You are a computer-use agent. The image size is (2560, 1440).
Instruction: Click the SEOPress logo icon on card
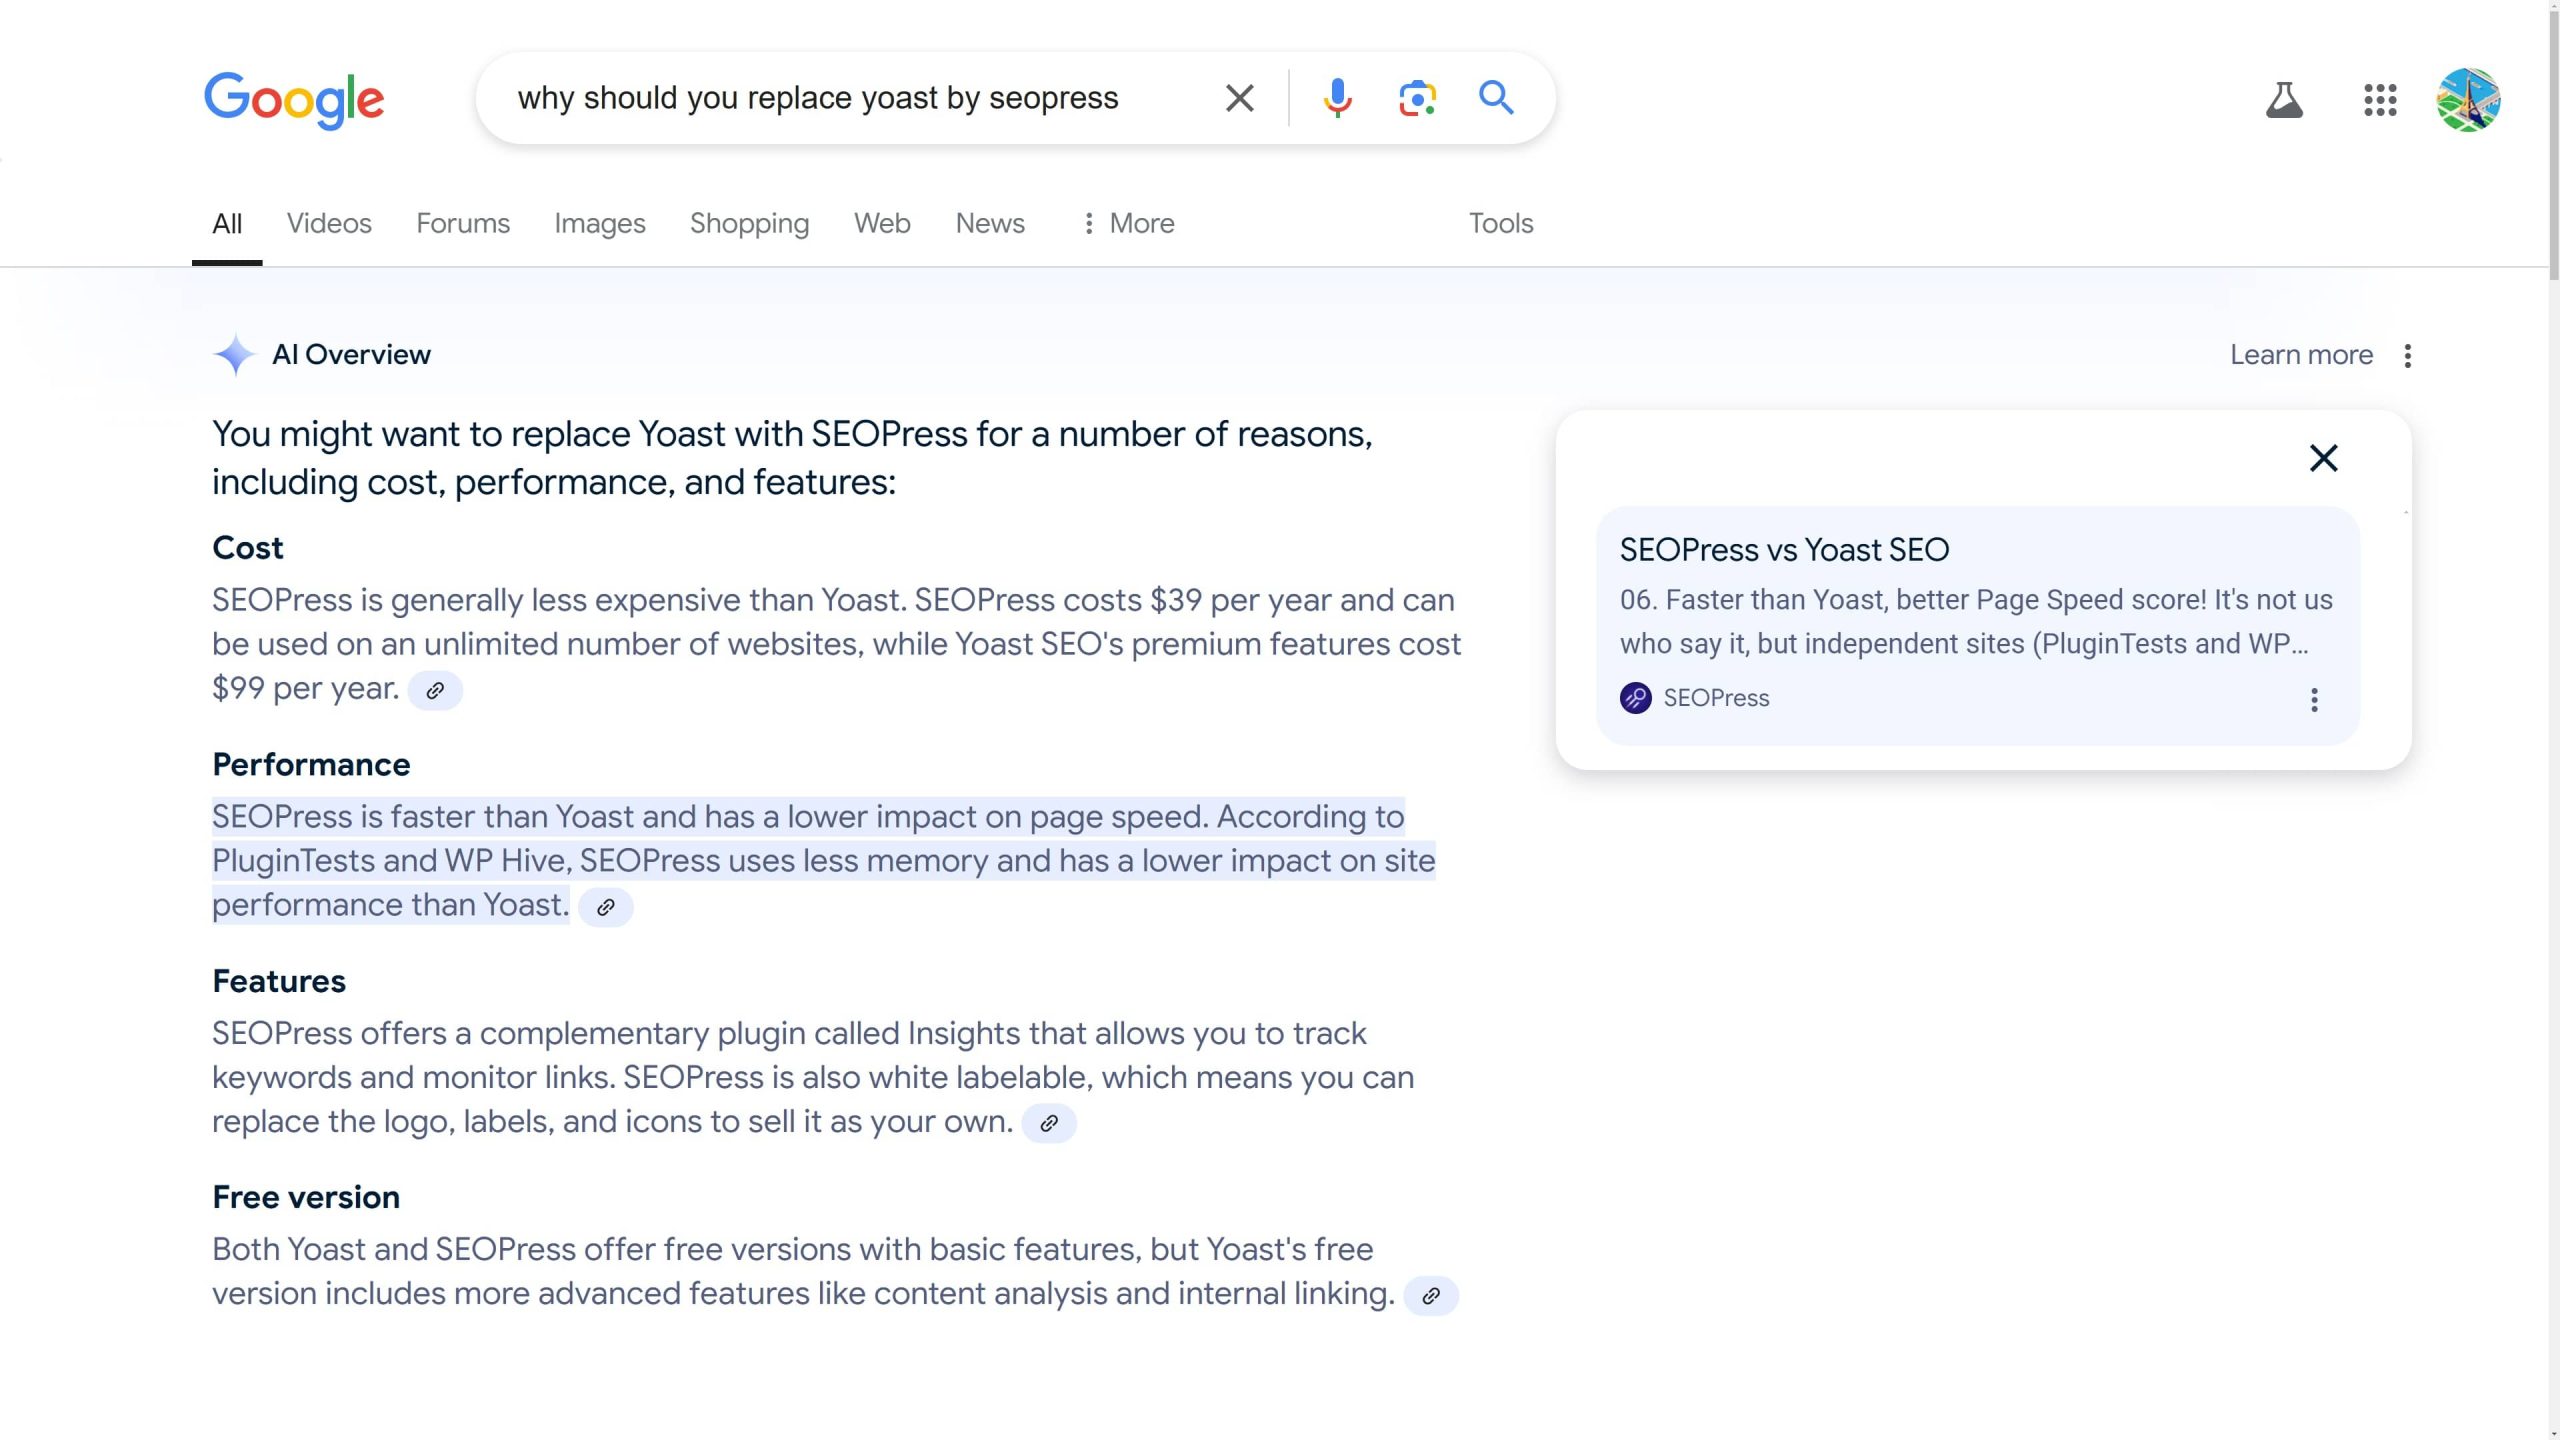[x=1635, y=696]
